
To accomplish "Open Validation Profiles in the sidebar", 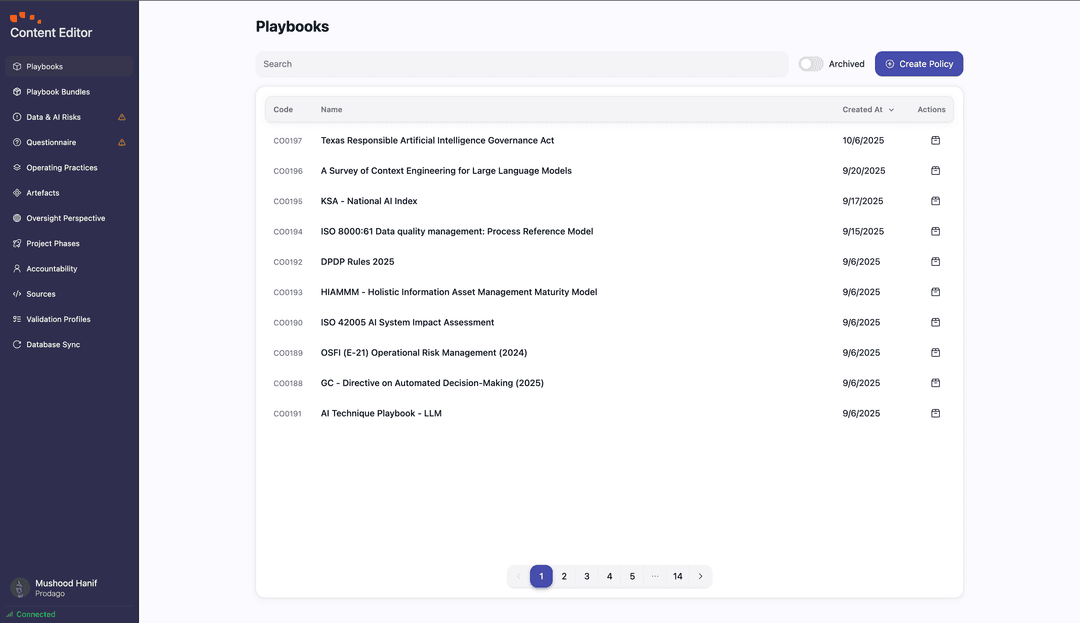I will pos(58,320).
